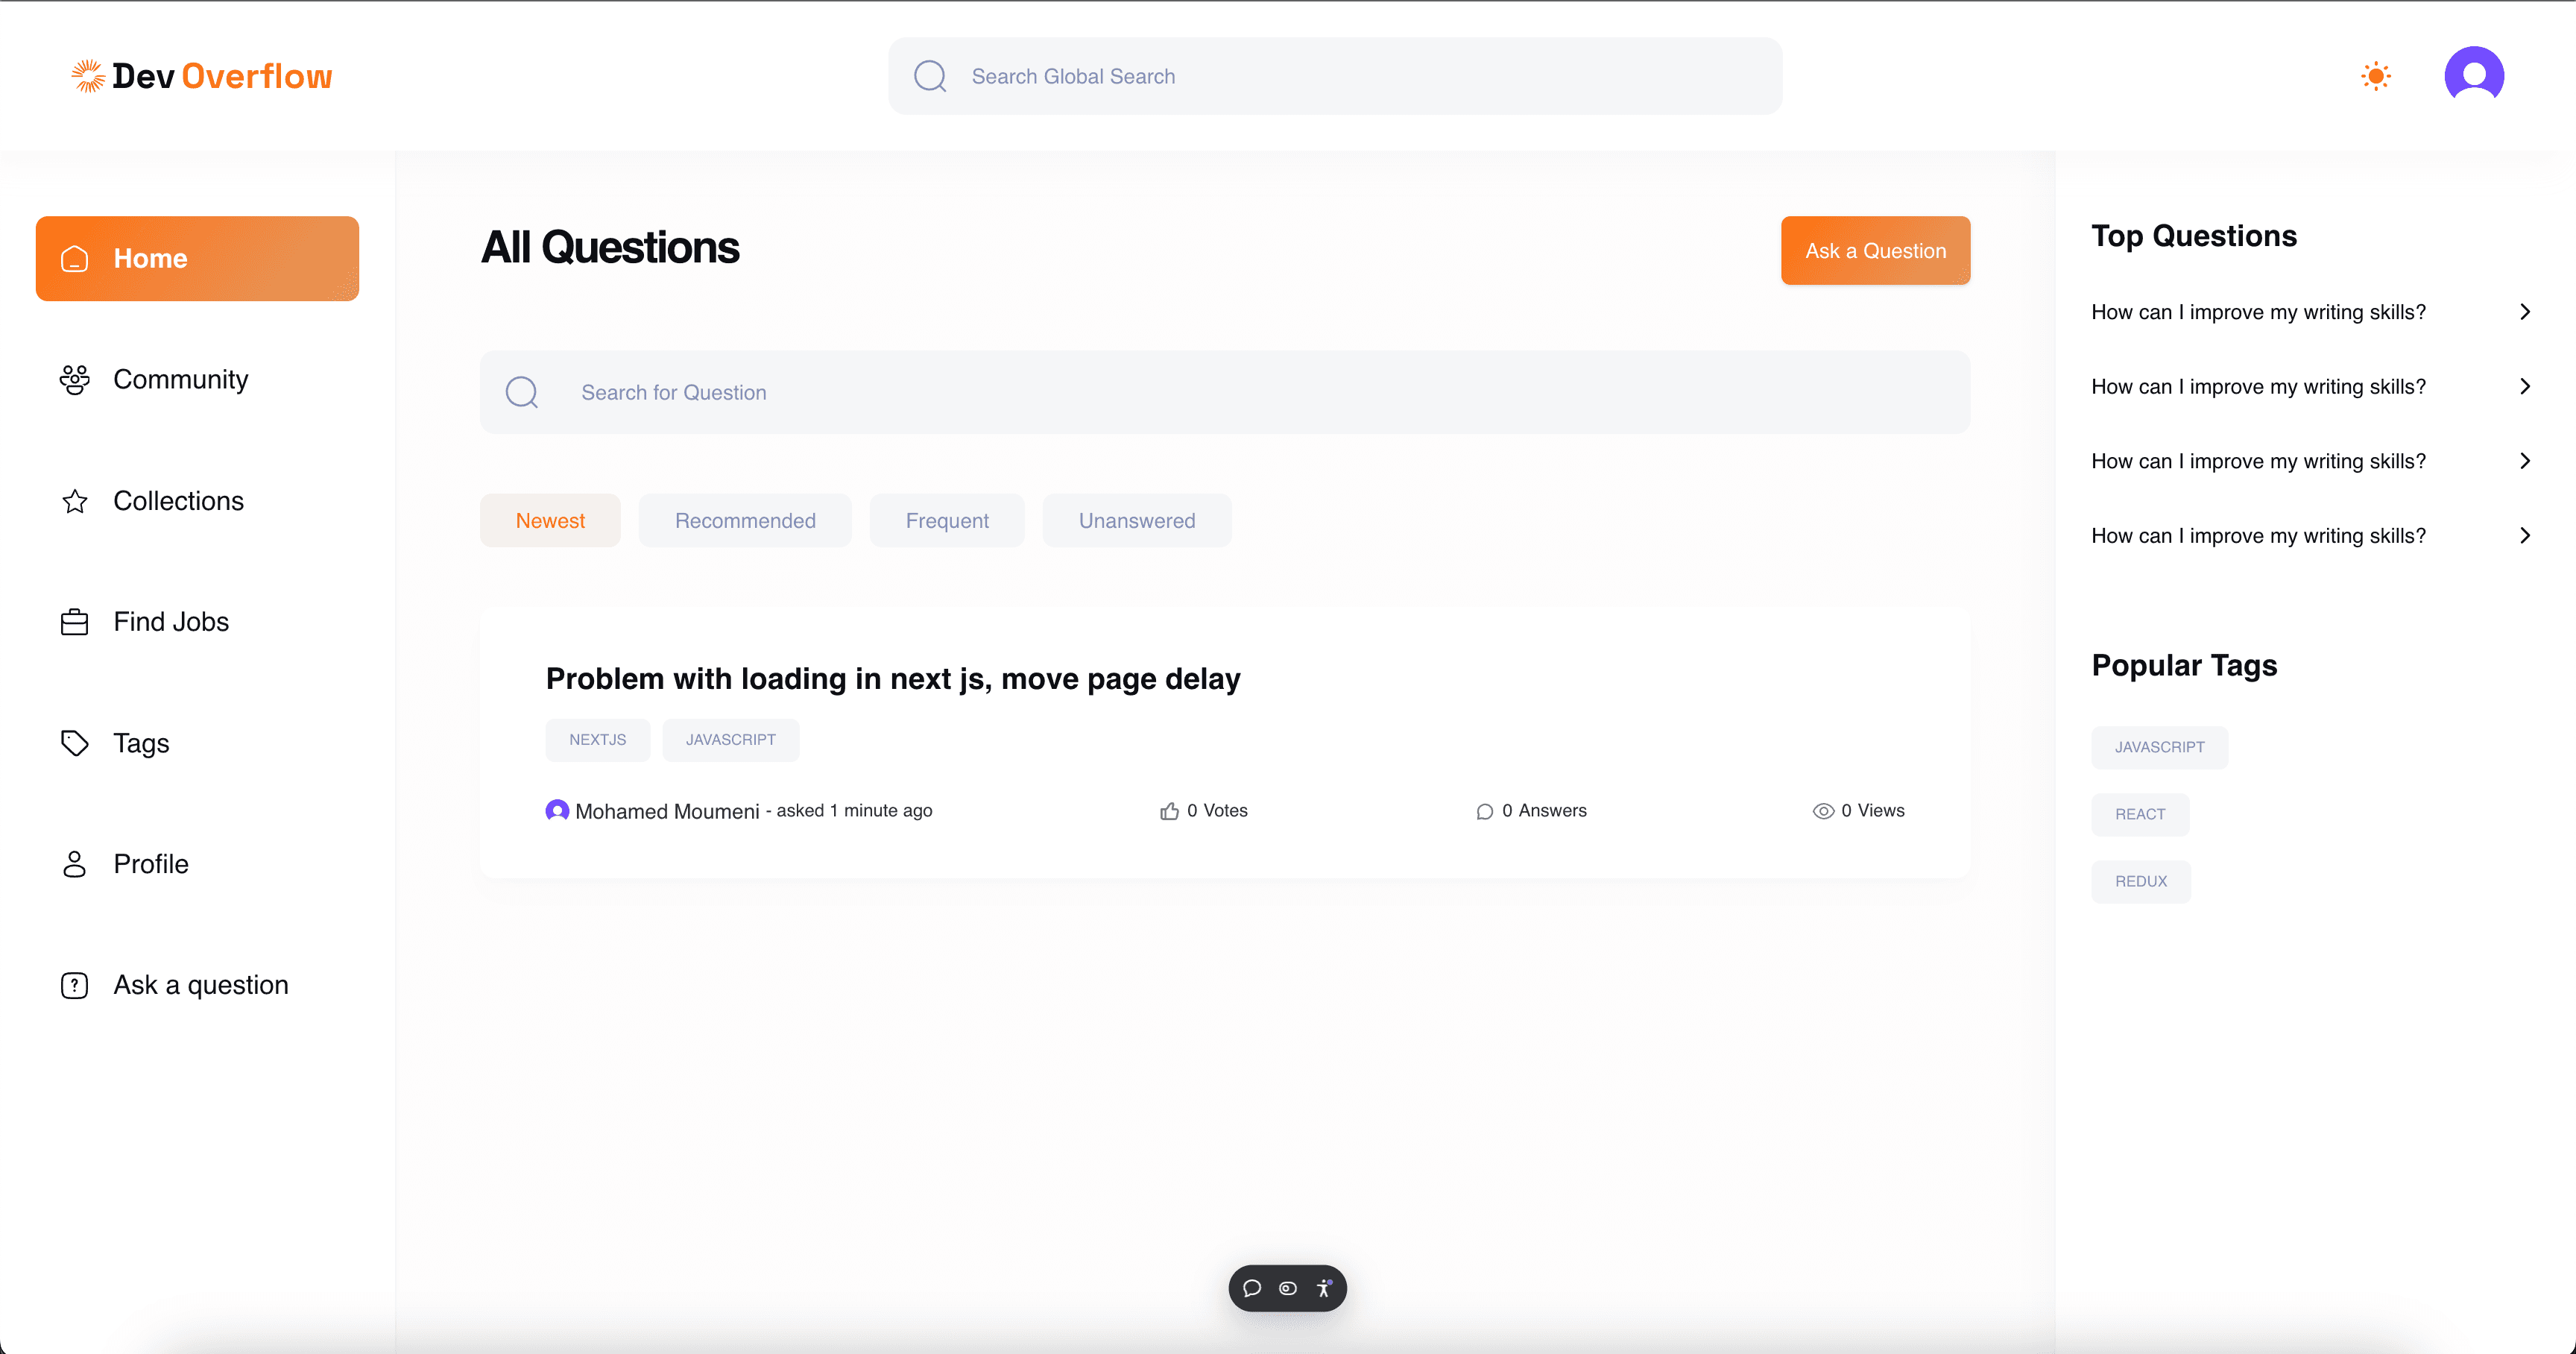Toggle light/dark theme sun icon
Screen dimensions: 2576x1354
click(2376, 76)
